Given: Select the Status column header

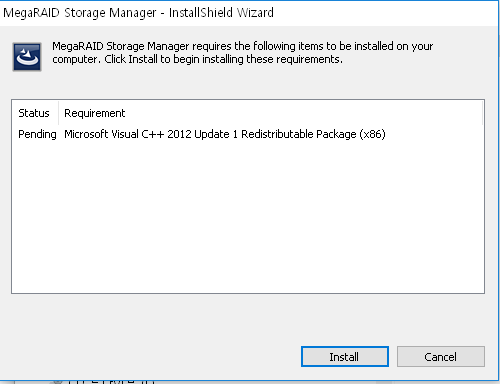Looking at the screenshot, I should 34,113.
